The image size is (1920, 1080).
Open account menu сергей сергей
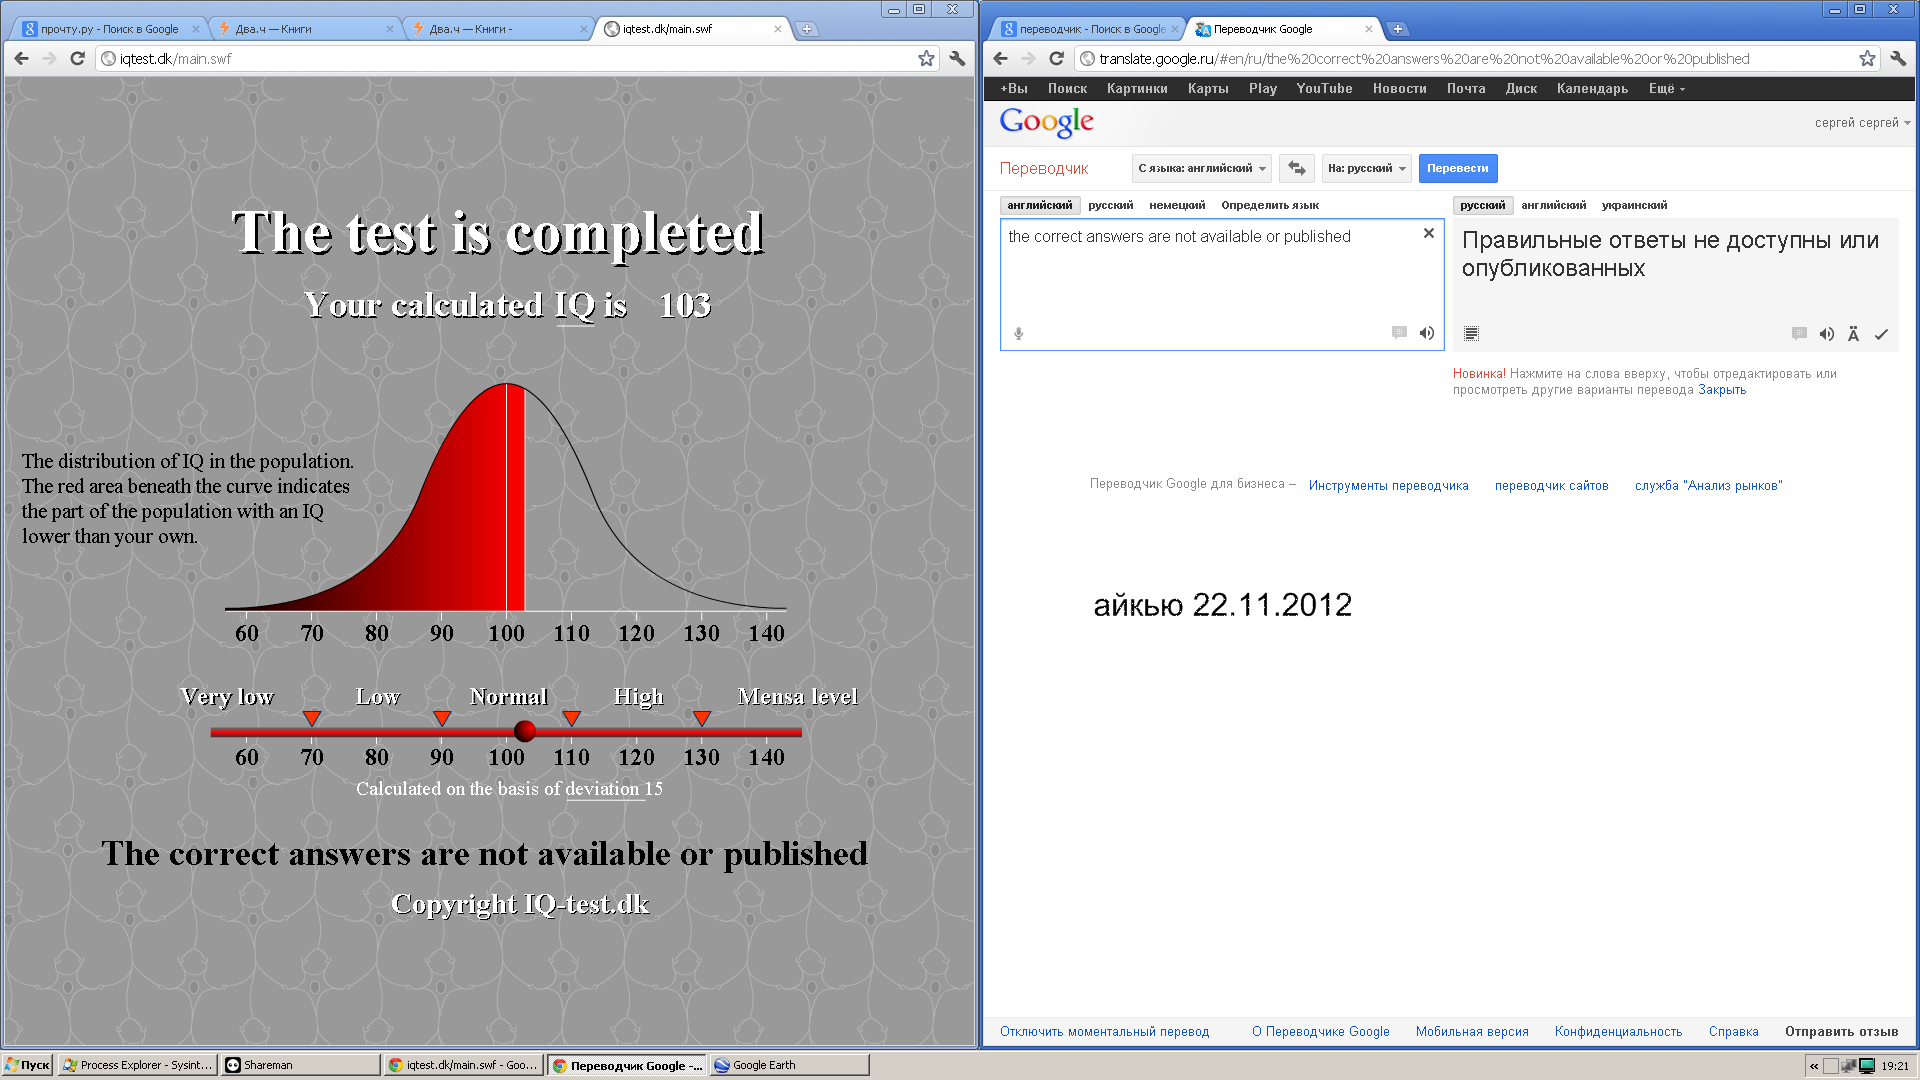click(1862, 123)
